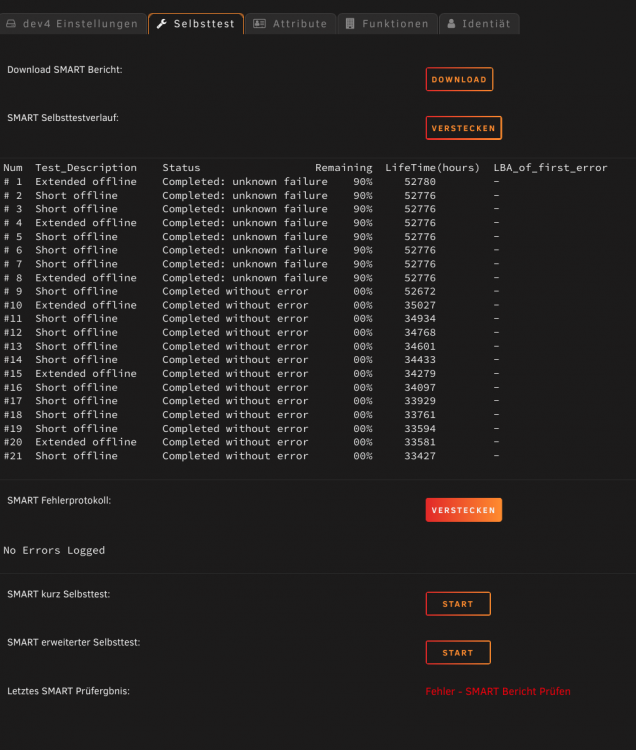
Task: Select test row # 2 Short offline
Action: pyautogui.click(x=252, y=196)
